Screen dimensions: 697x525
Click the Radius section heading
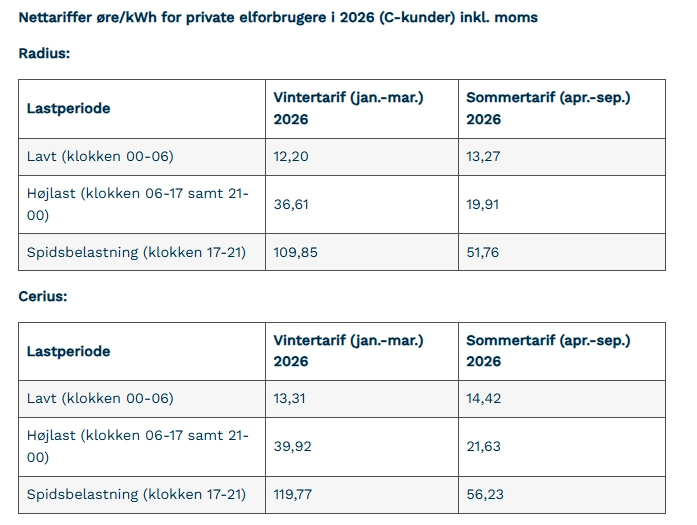44,53
